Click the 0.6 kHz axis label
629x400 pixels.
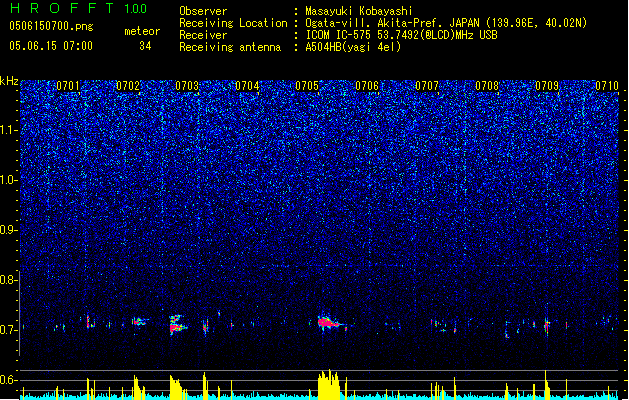tap(9, 380)
